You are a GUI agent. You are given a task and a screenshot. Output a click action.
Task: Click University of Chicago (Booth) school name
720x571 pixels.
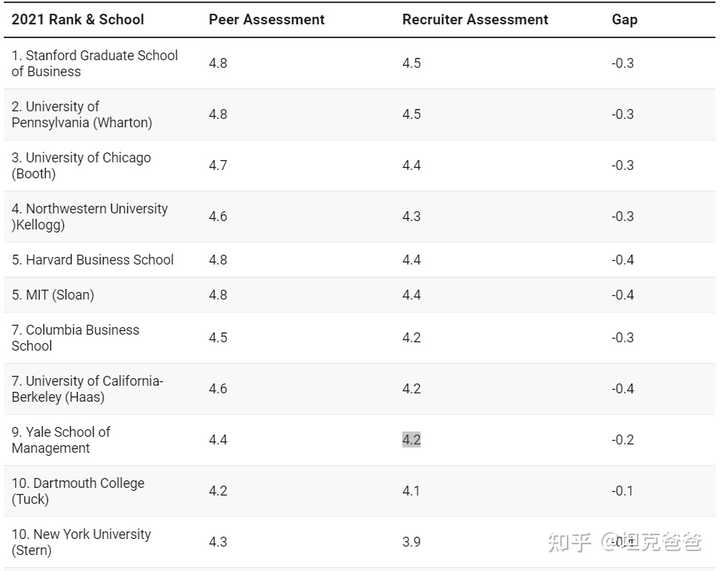(81, 165)
